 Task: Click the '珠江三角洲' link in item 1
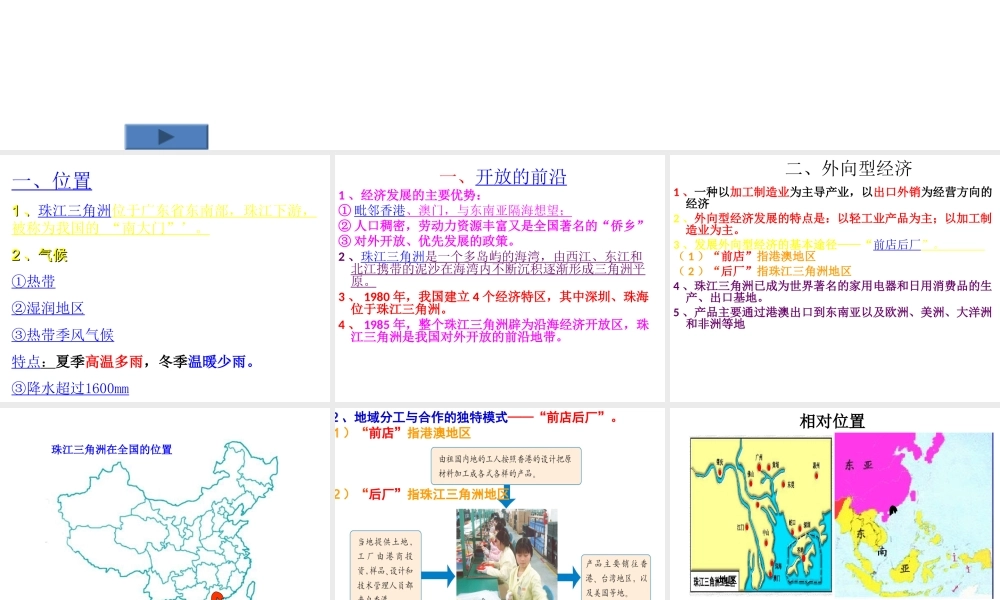[x=75, y=210]
